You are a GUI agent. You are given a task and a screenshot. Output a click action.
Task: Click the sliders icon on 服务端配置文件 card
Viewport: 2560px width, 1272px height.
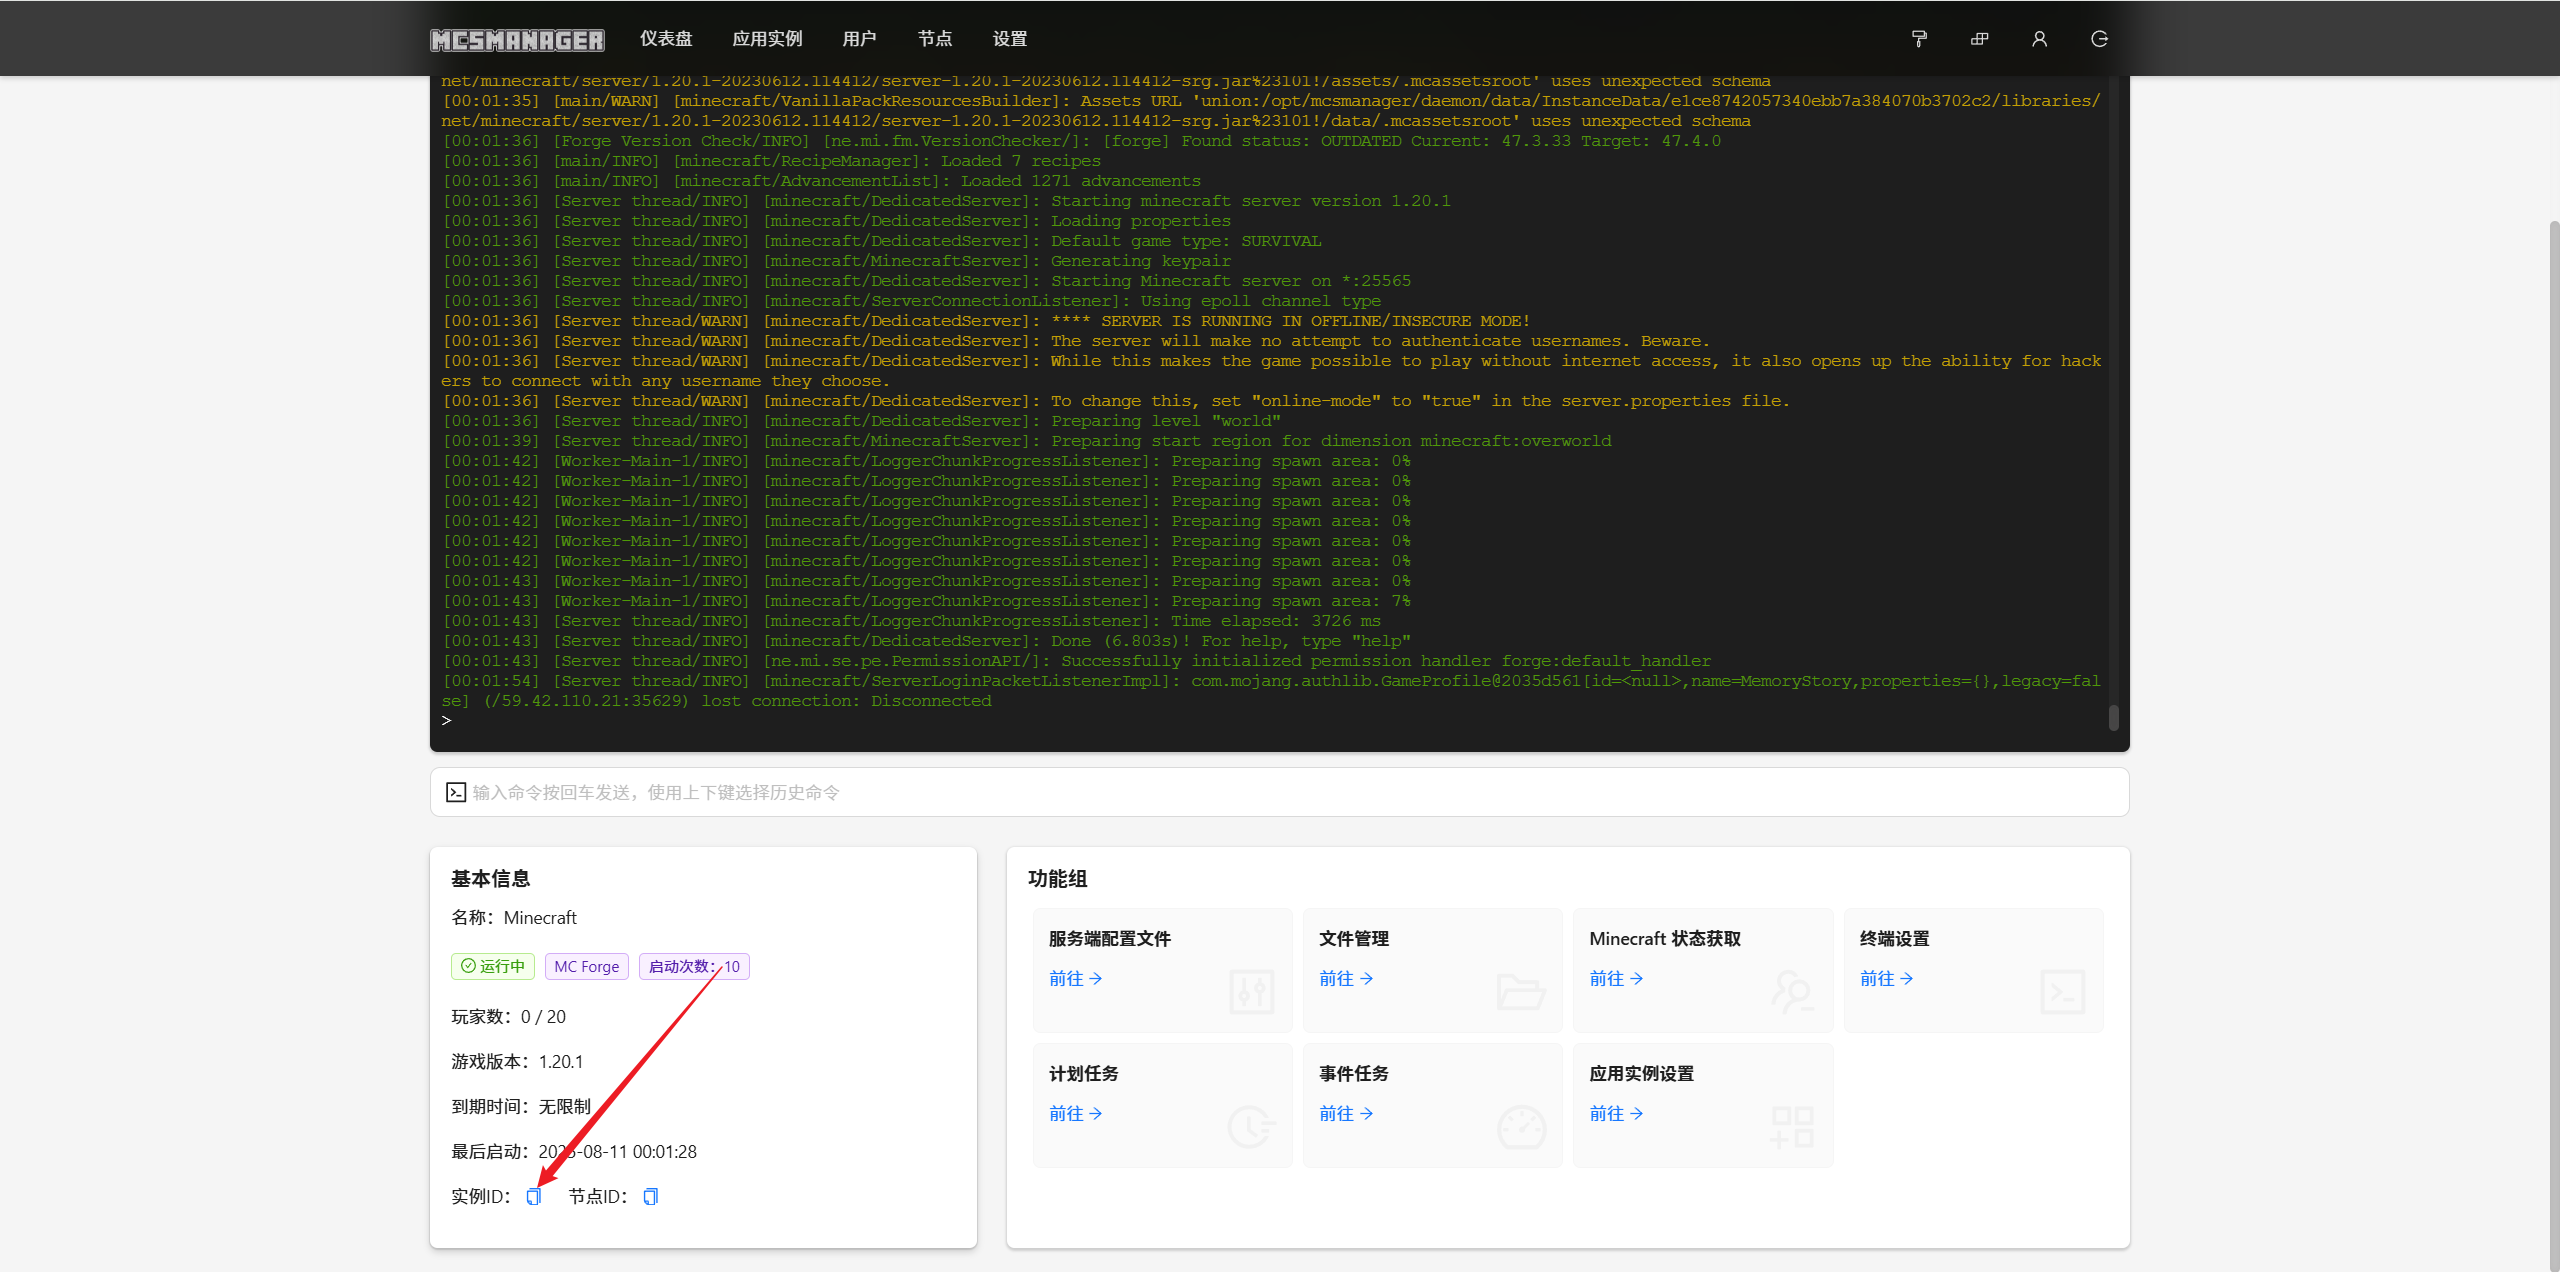click(1251, 992)
